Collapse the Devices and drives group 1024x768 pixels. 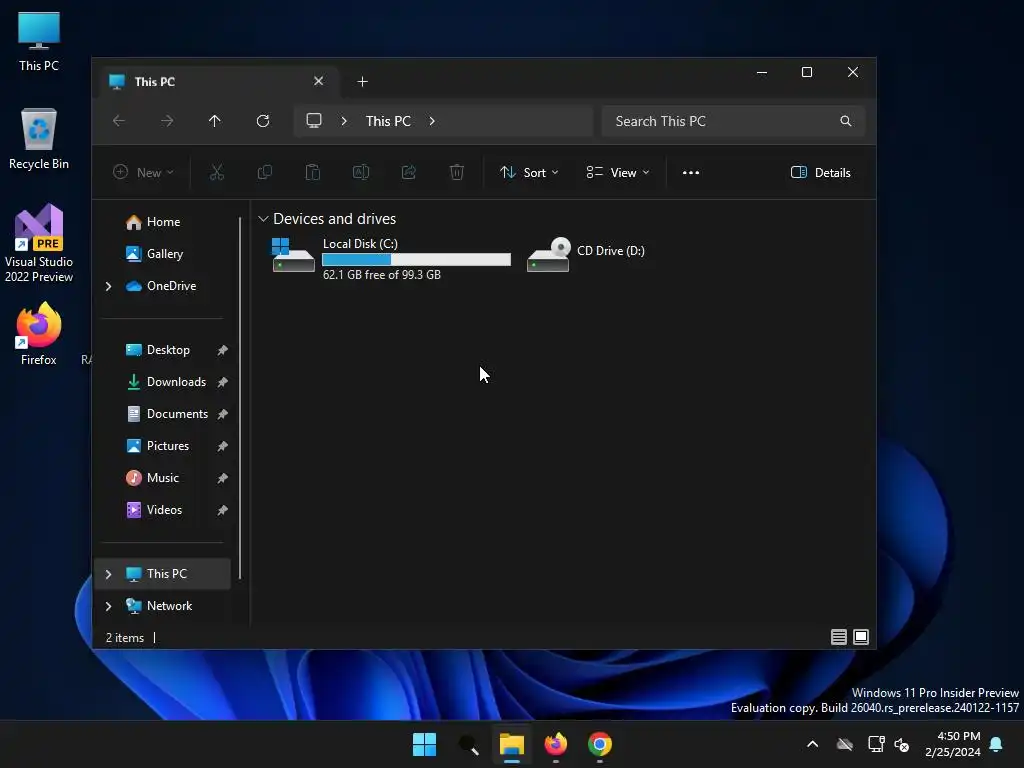(x=263, y=219)
